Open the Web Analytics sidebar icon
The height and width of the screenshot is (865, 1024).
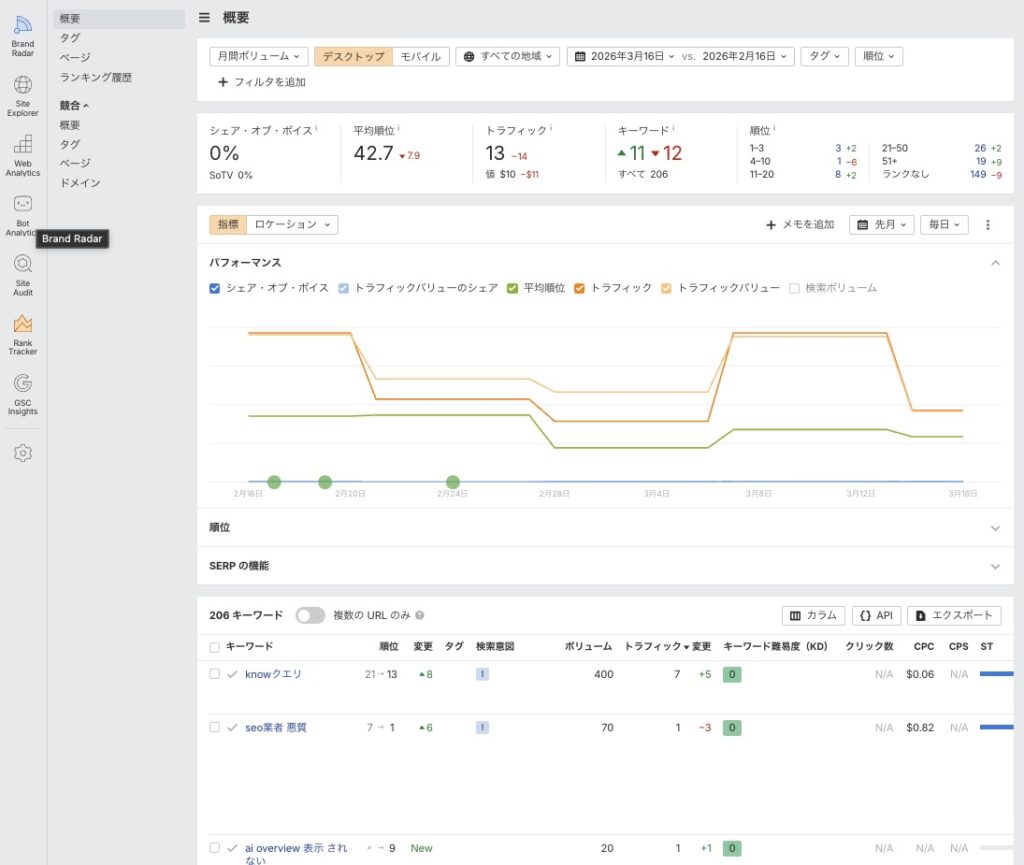(22, 153)
